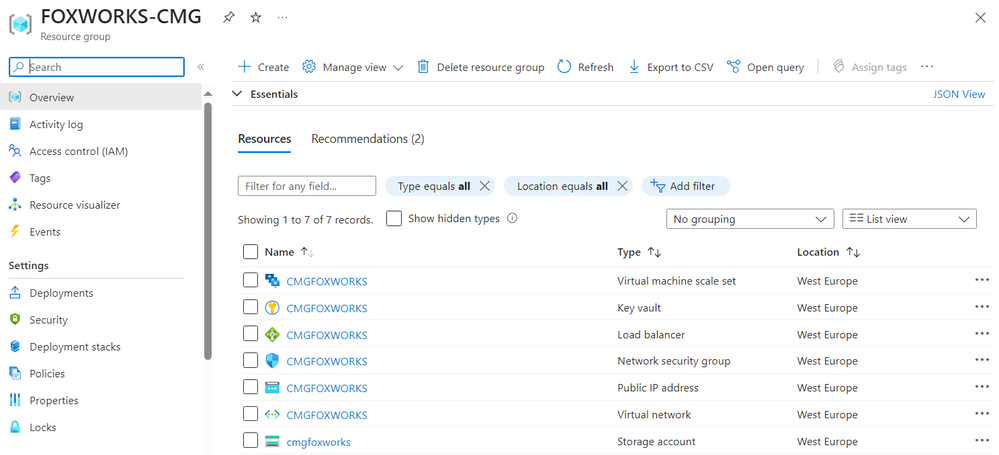Toggle Show hidden types checkbox
This screenshot has height=455, width=999.
coord(394,219)
